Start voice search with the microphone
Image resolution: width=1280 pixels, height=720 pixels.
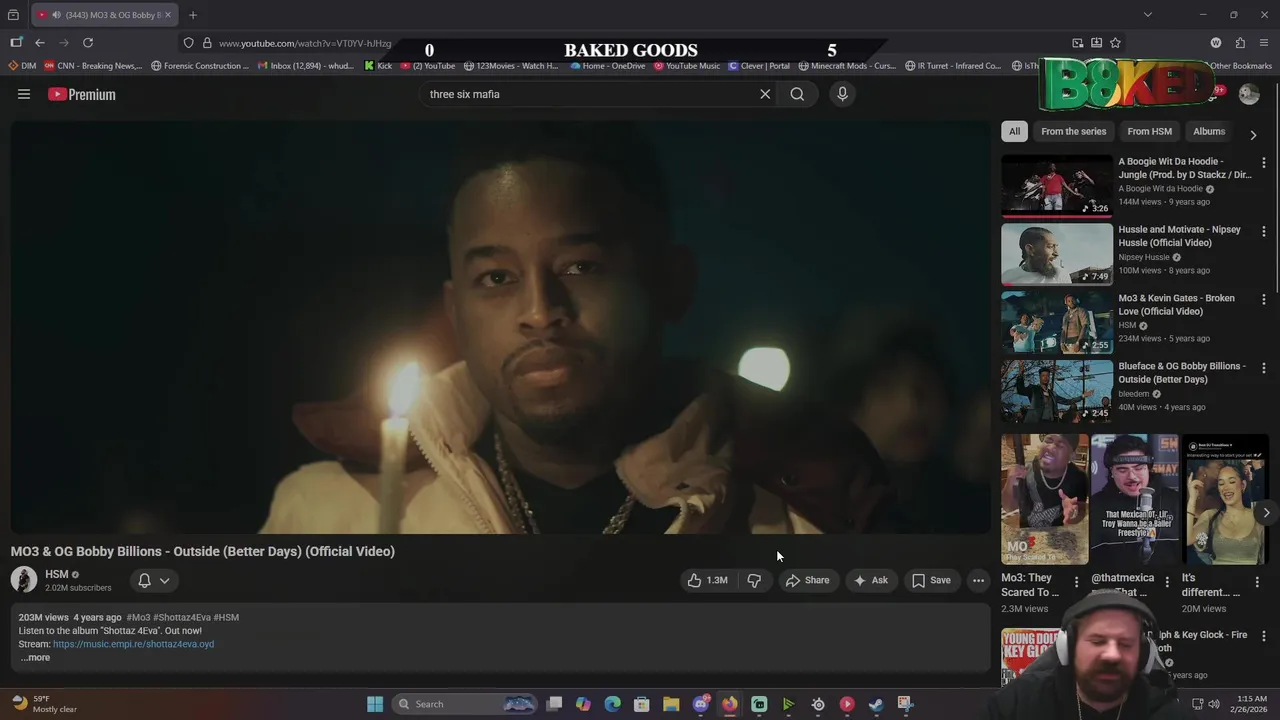pyautogui.click(x=842, y=94)
